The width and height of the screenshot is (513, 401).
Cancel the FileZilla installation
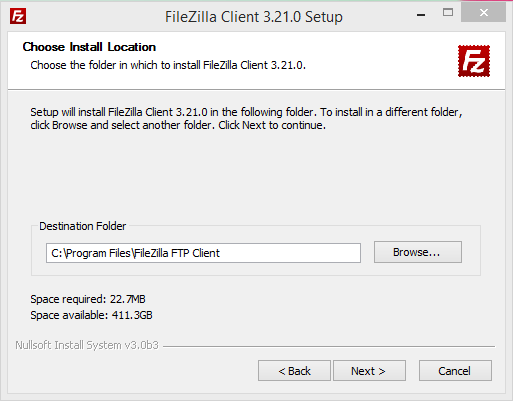pyautogui.click(x=455, y=370)
